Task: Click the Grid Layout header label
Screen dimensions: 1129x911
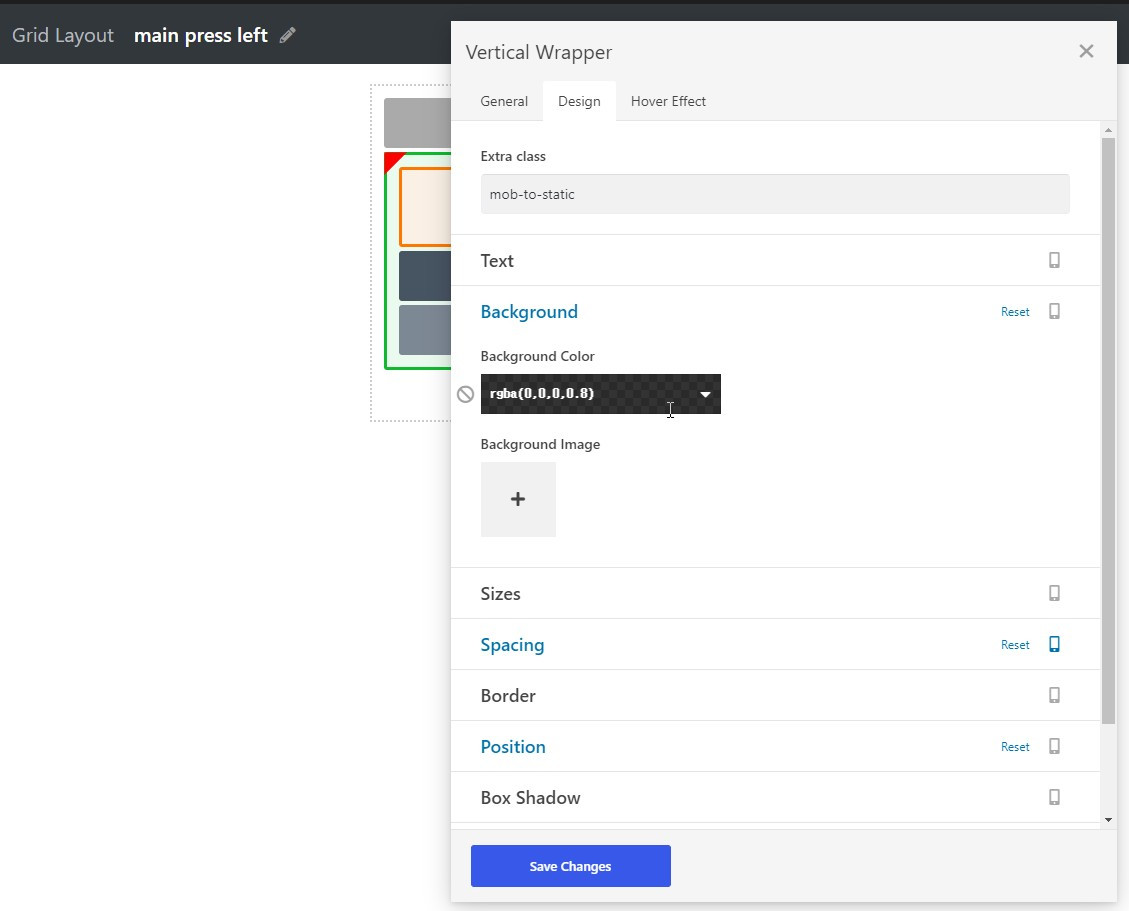Action: tap(63, 35)
